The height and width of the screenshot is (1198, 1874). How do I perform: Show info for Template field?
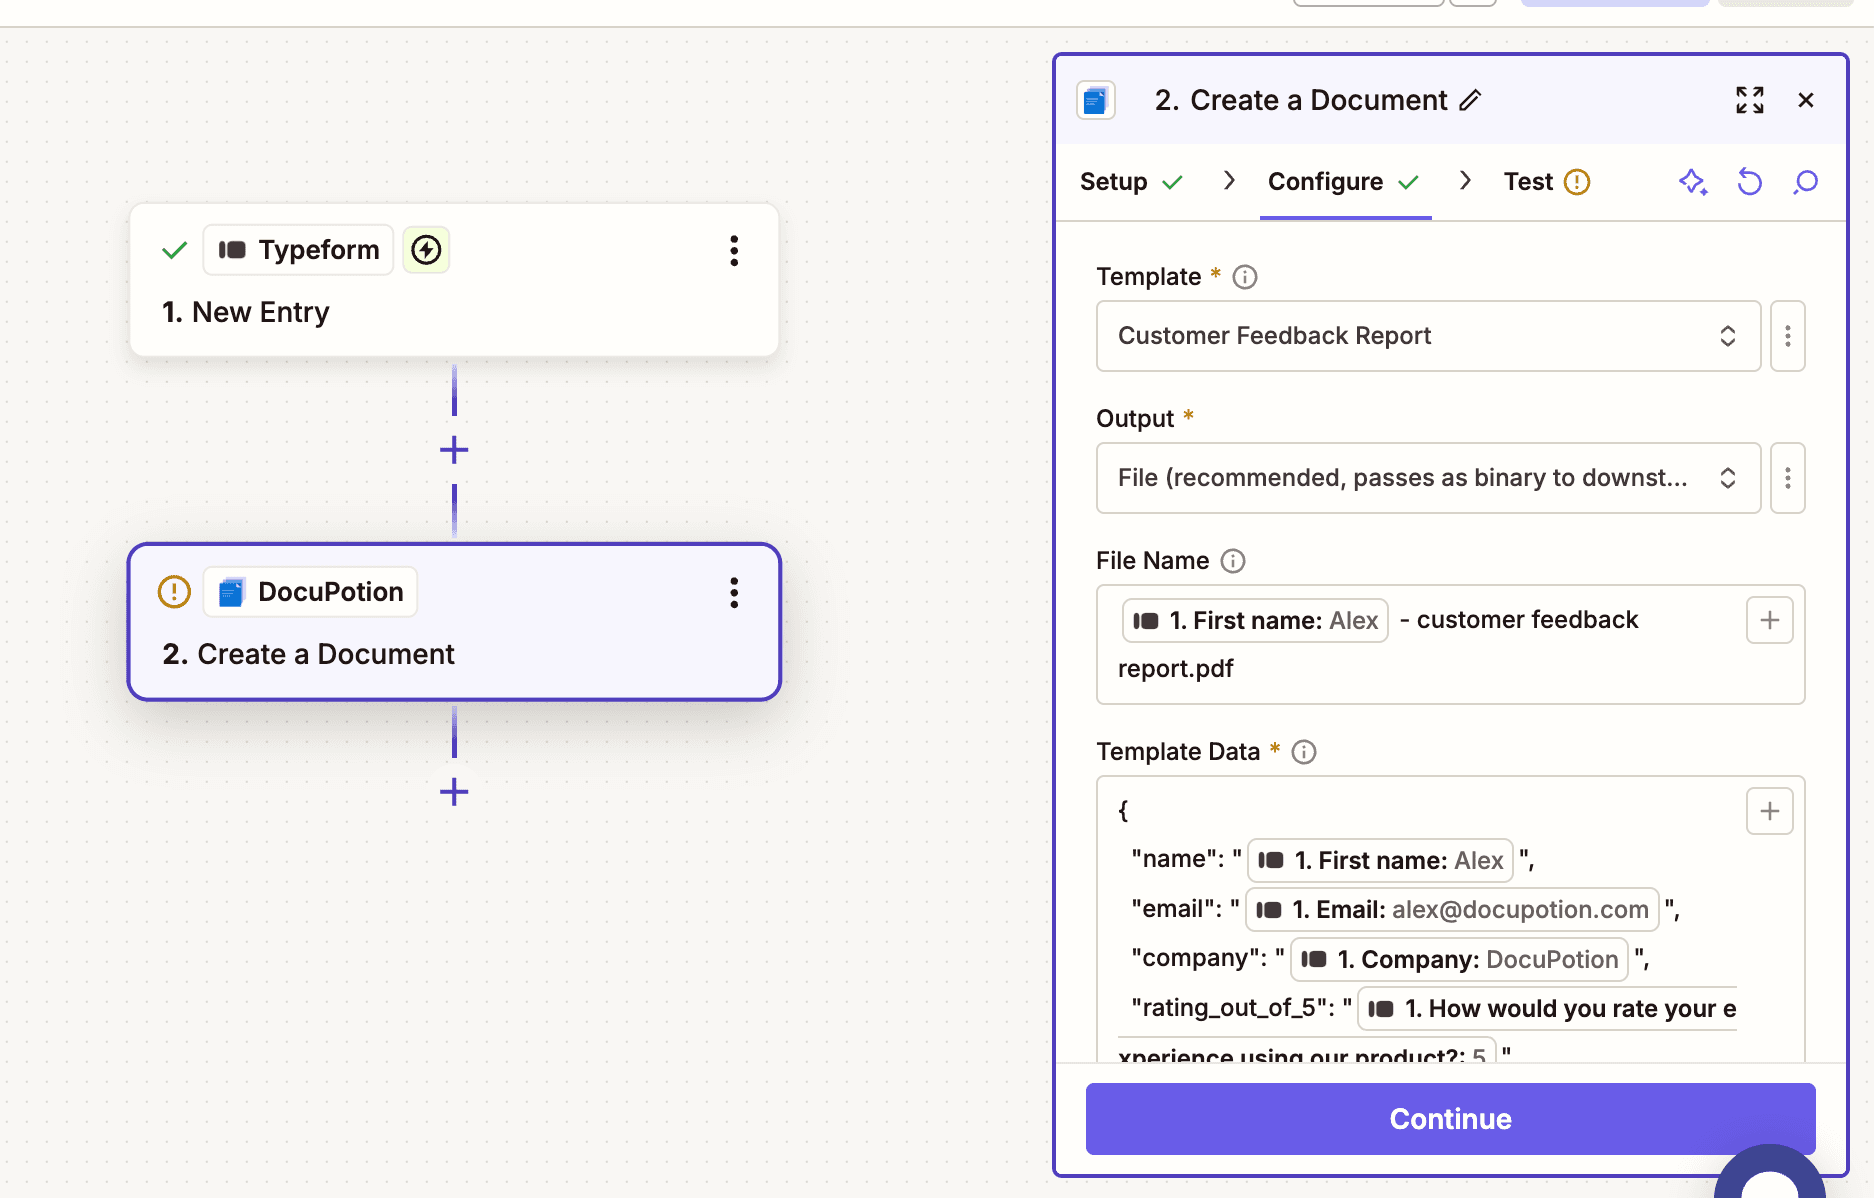tap(1245, 277)
